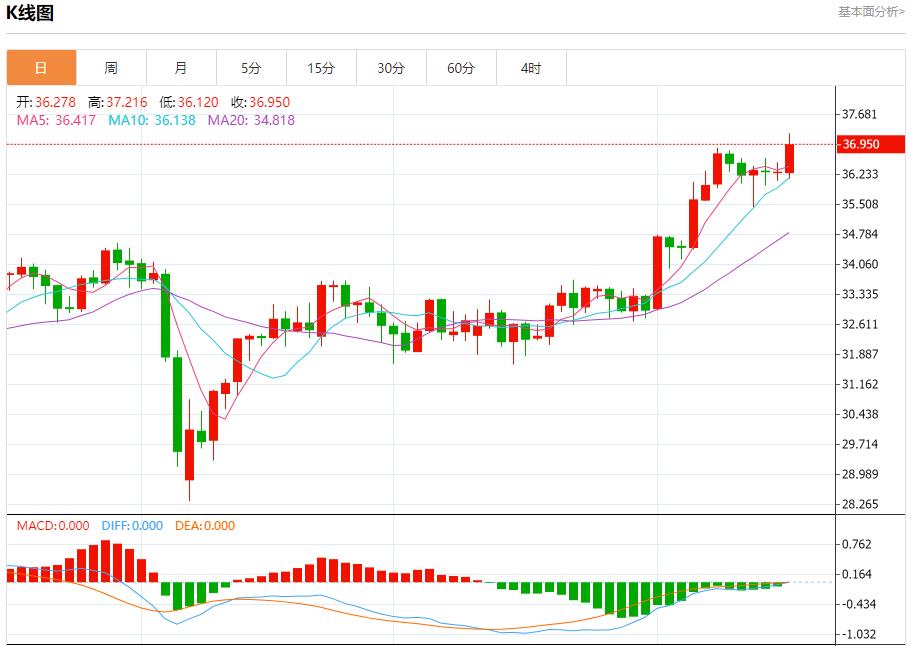Click the DEA legend label

tap(205, 526)
